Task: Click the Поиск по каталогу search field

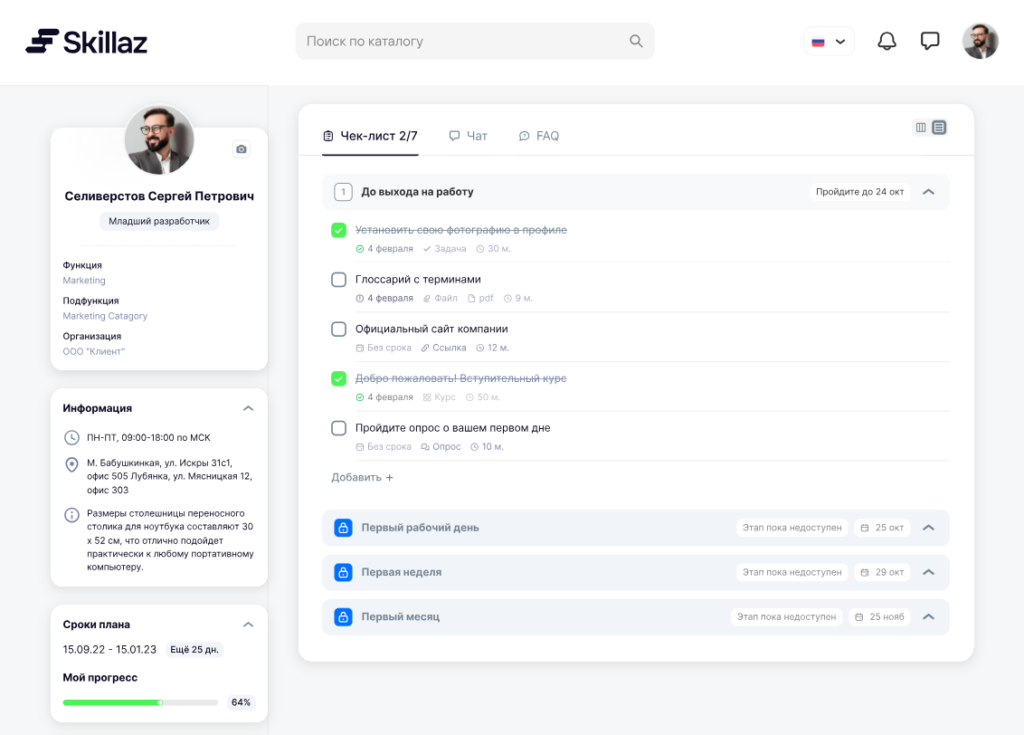Action: tap(475, 41)
